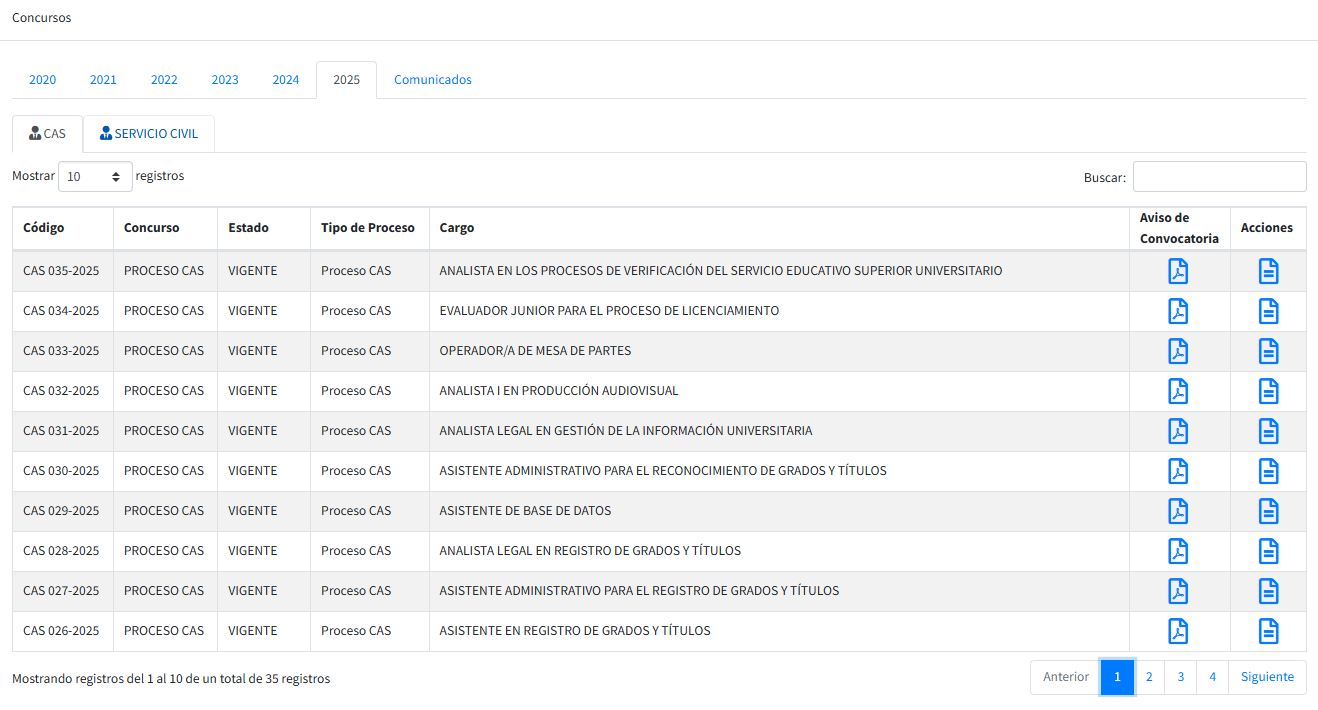Click the Acciones document icon for CAS 030-2025
This screenshot has height=710, width=1318.
pos(1268,471)
